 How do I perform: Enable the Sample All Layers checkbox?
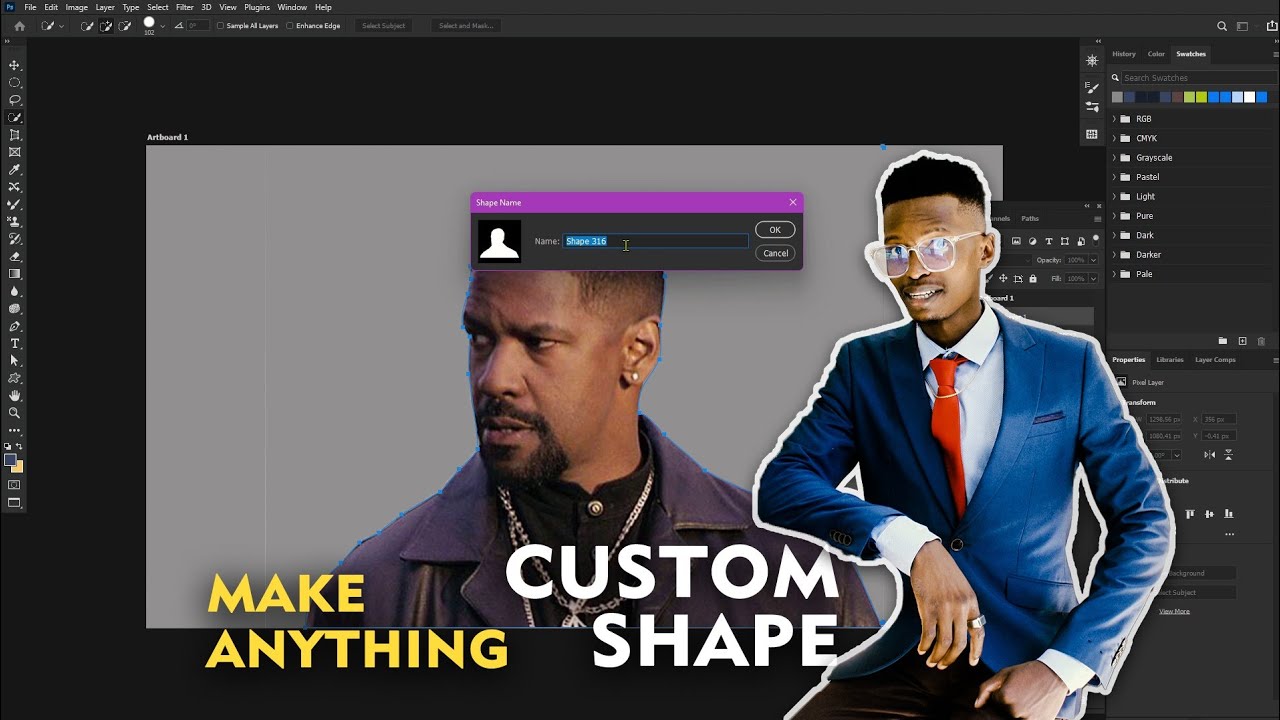click(220, 26)
